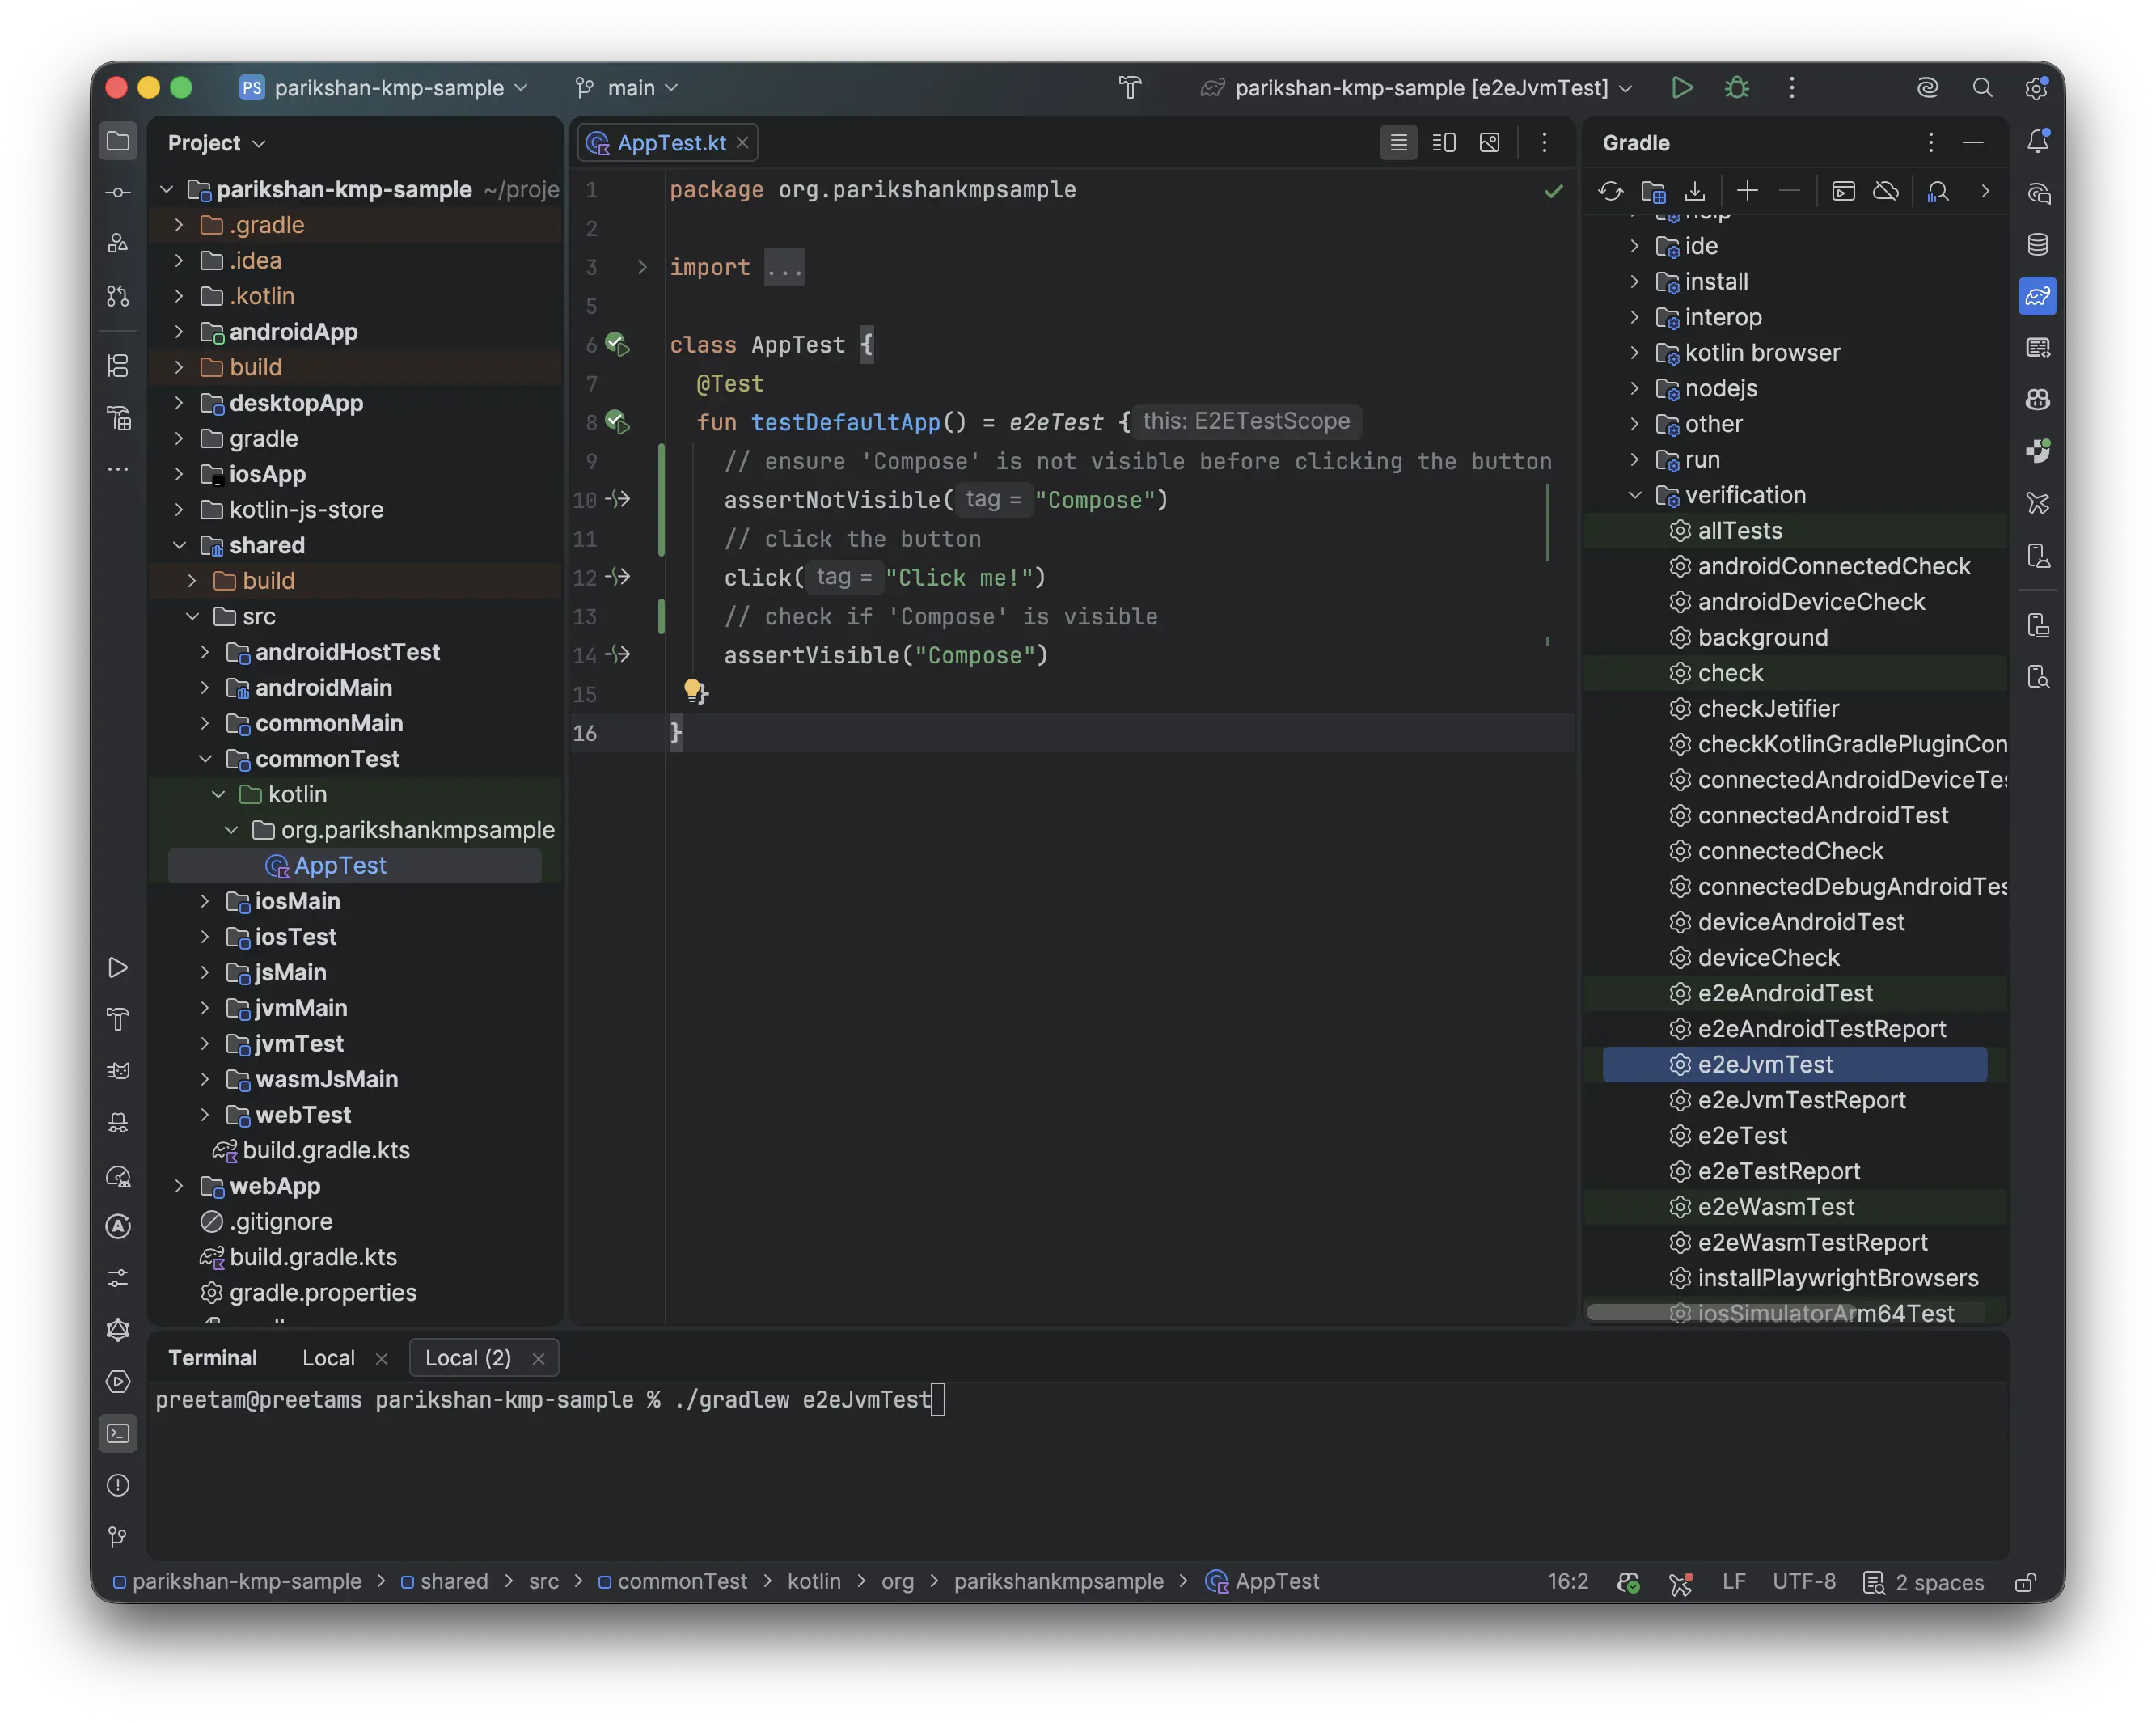
Task: Open the Pull Requests tool window
Action: [x=118, y=297]
